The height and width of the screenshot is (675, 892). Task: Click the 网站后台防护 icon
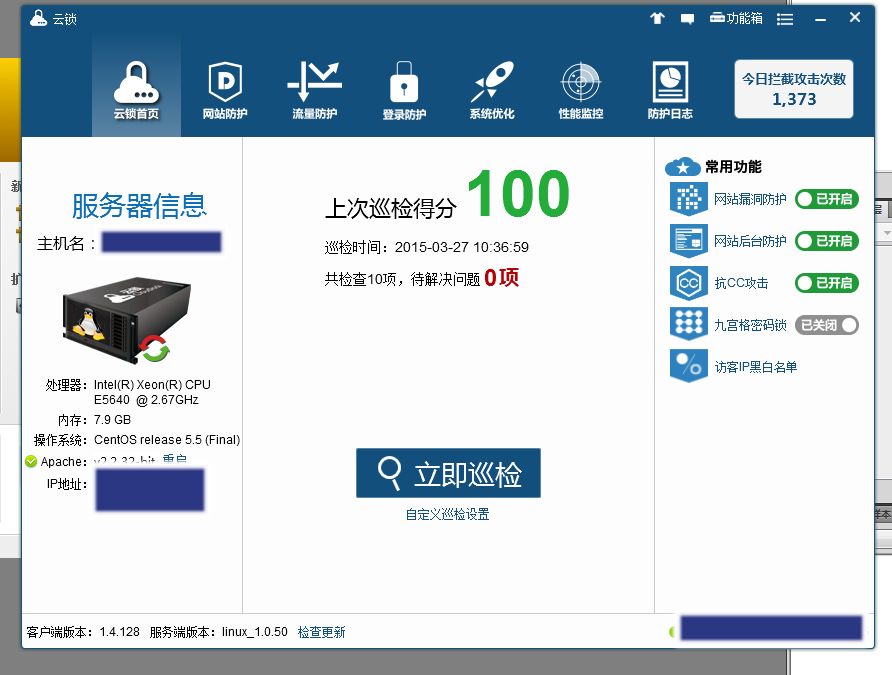[x=689, y=241]
